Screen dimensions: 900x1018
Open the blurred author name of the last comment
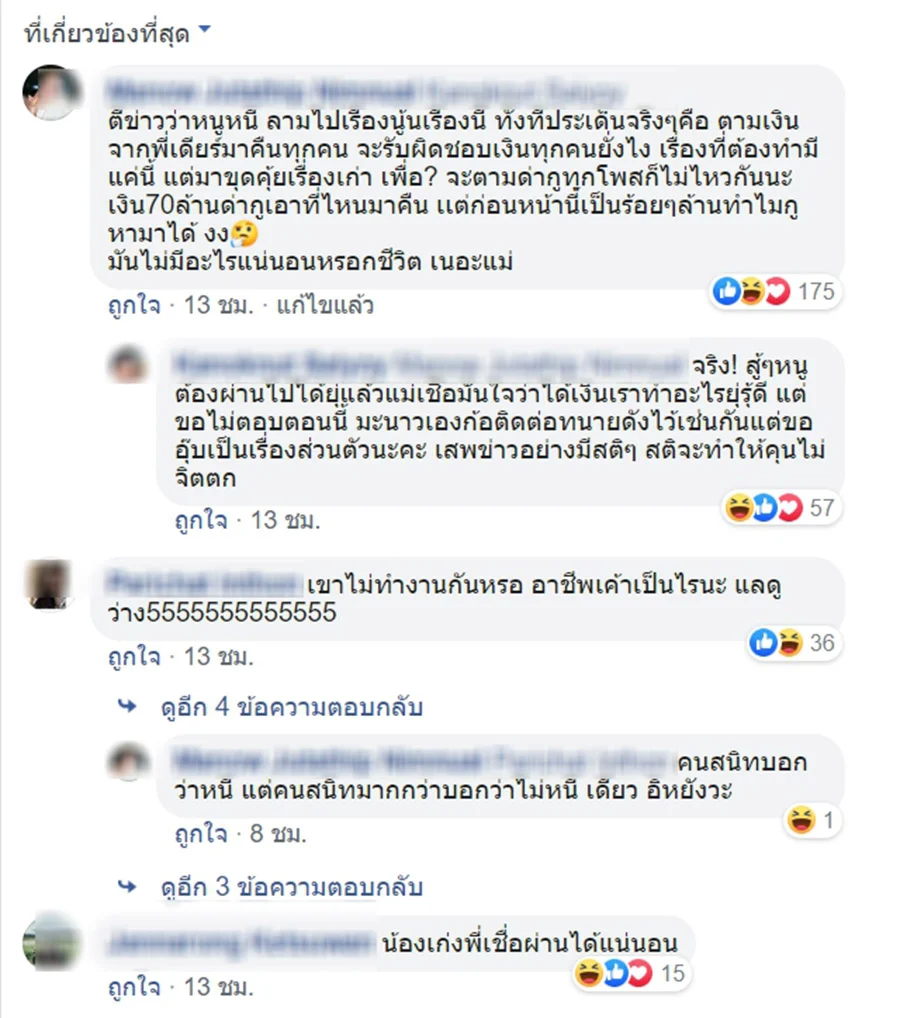(241, 943)
